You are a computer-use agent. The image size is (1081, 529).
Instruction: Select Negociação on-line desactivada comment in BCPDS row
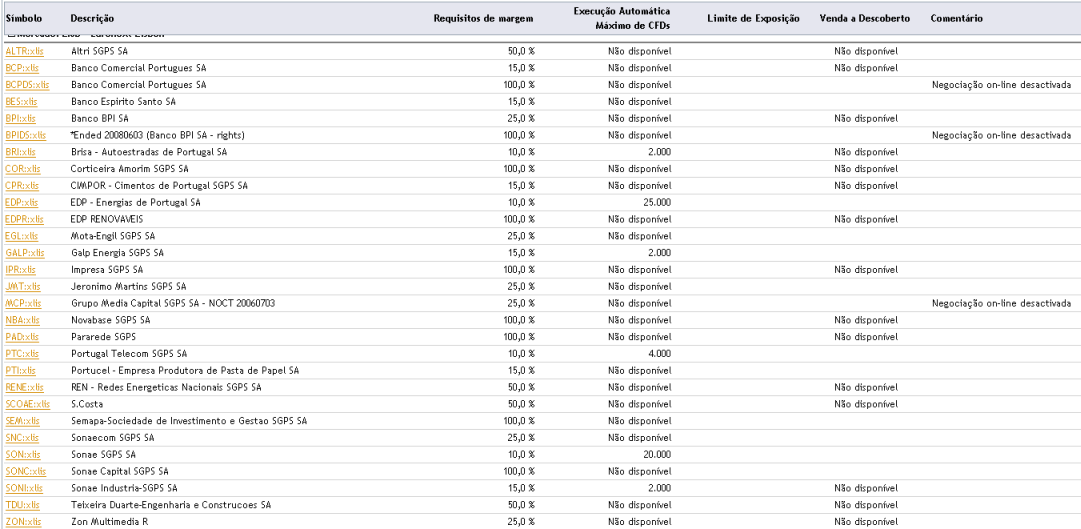tap(1001, 85)
